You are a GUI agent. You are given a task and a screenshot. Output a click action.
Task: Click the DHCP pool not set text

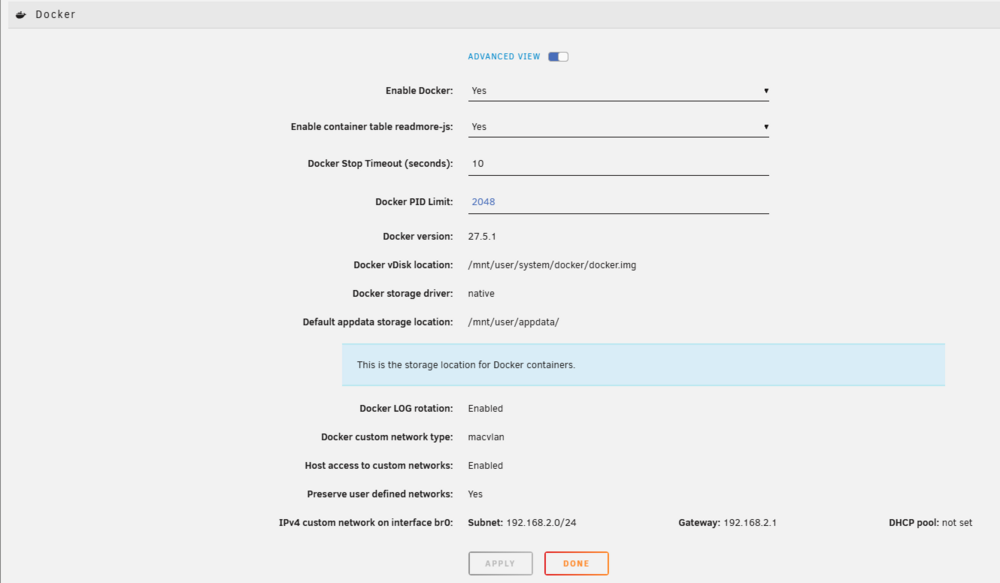pyautogui.click(x=930, y=522)
